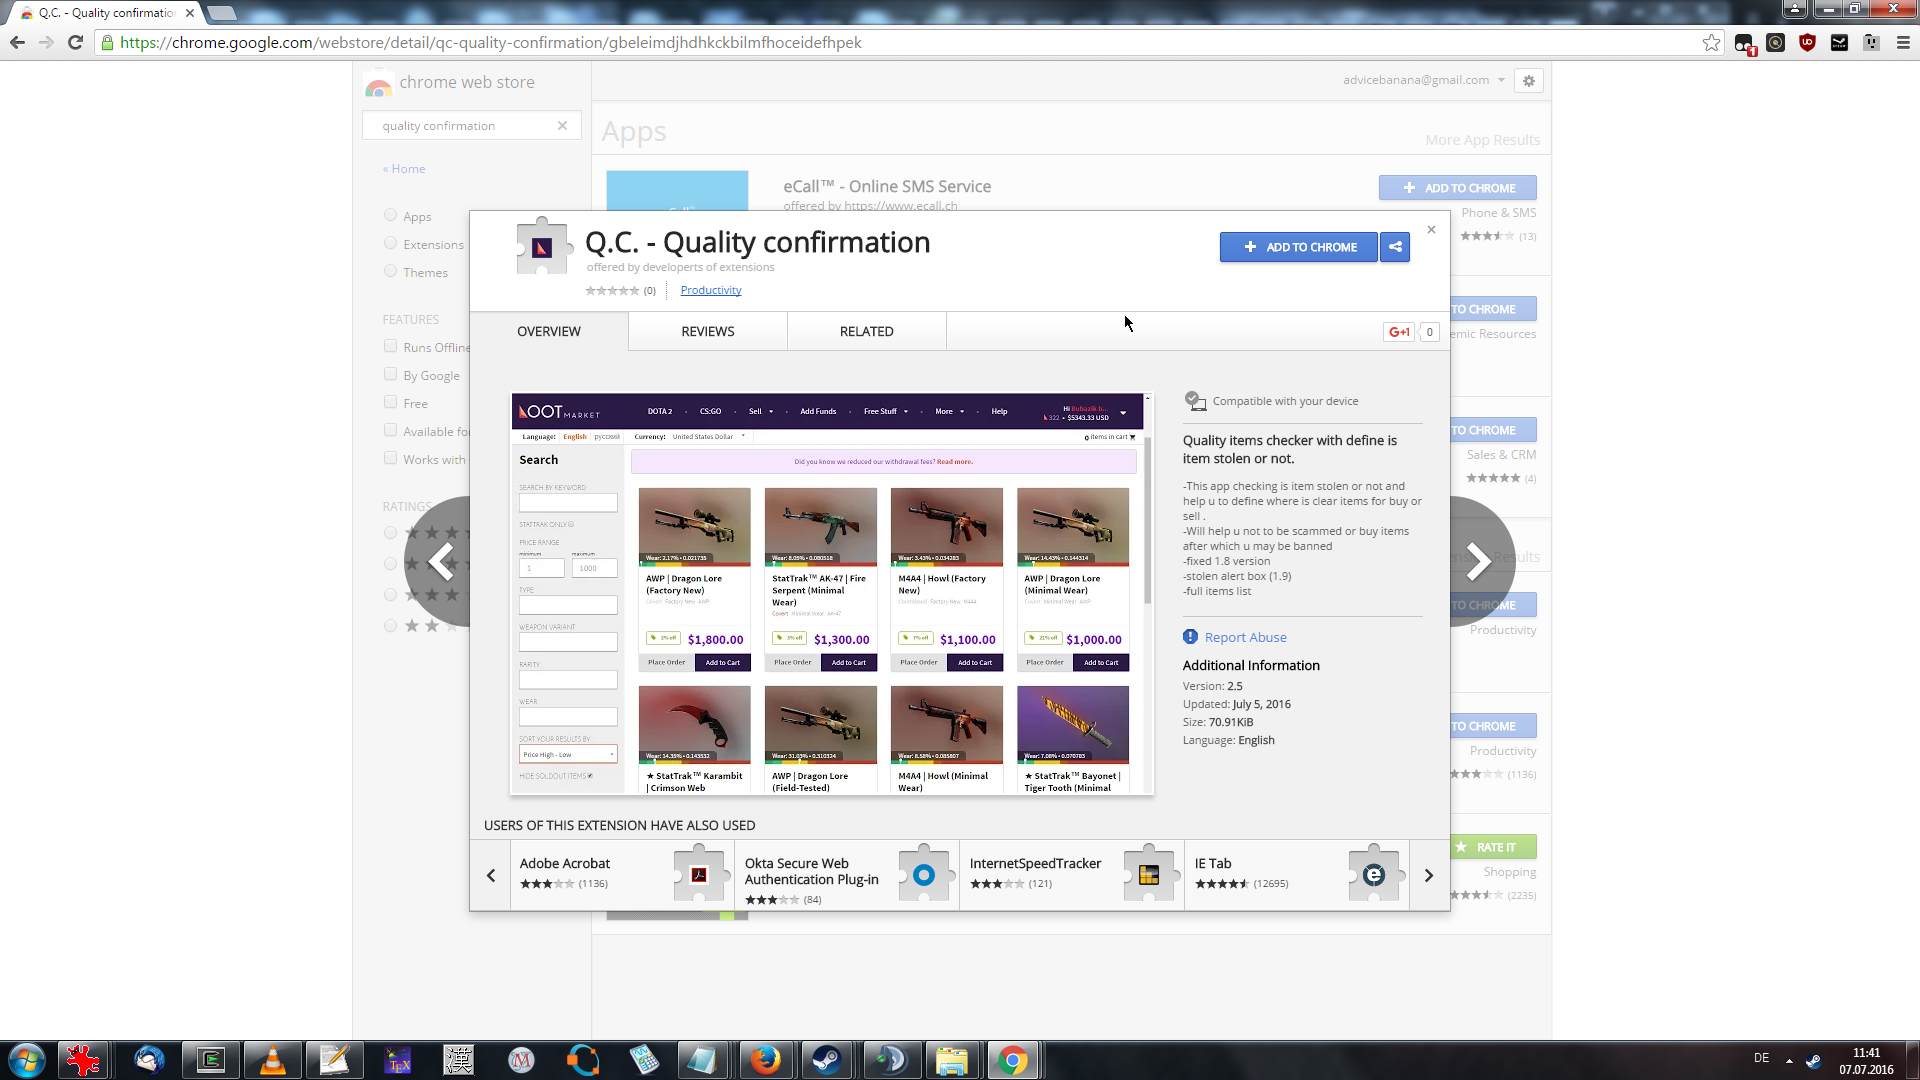Click the bookmark star in the address bar
The height and width of the screenshot is (1080, 1920).
coord(1711,43)
